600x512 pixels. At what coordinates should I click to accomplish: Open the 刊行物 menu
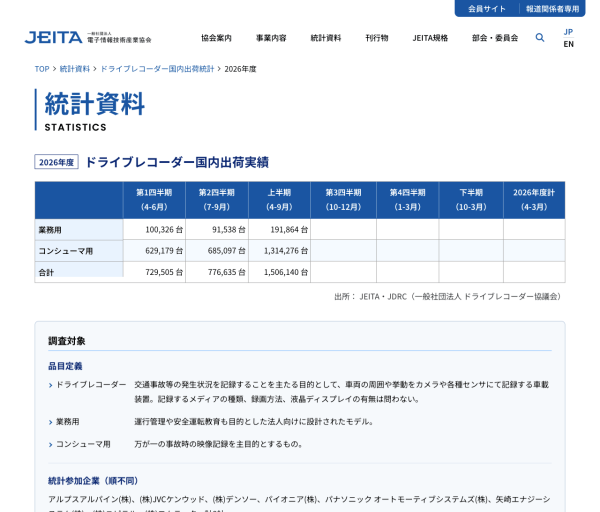[x=377, y=38]
